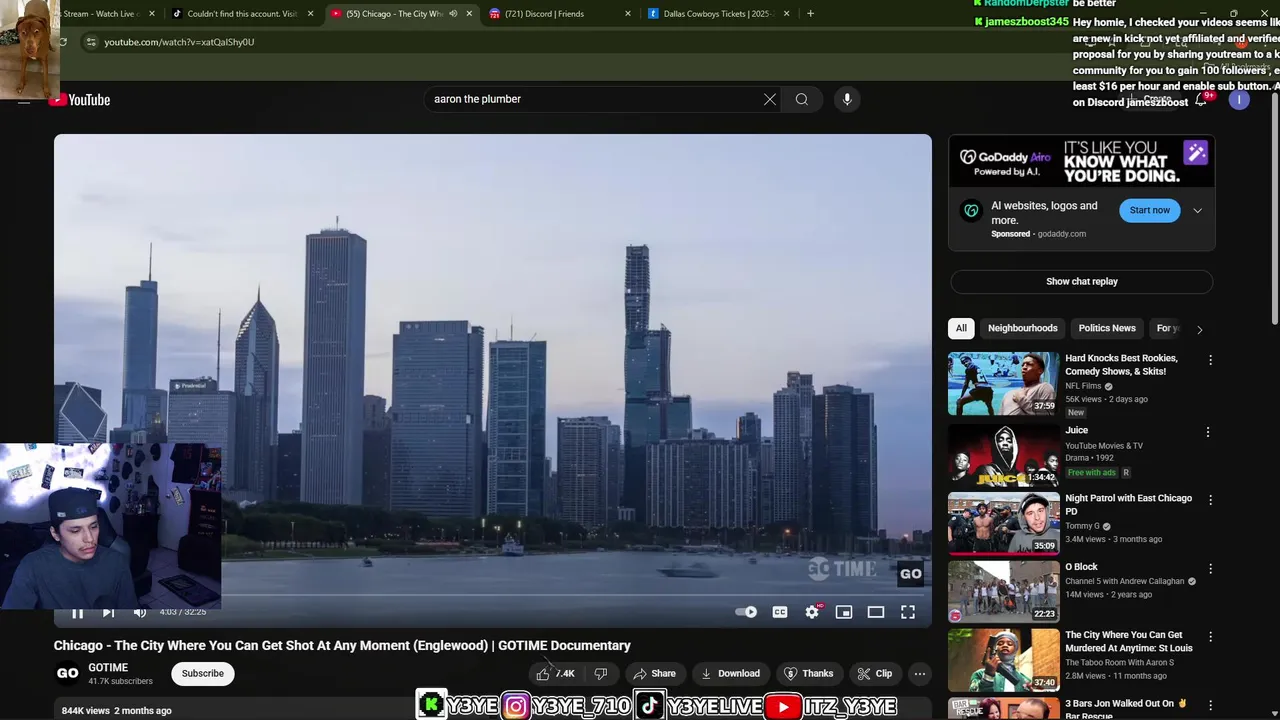
Task: Show more filter chips arrow
Action: tap(1199, 329)
